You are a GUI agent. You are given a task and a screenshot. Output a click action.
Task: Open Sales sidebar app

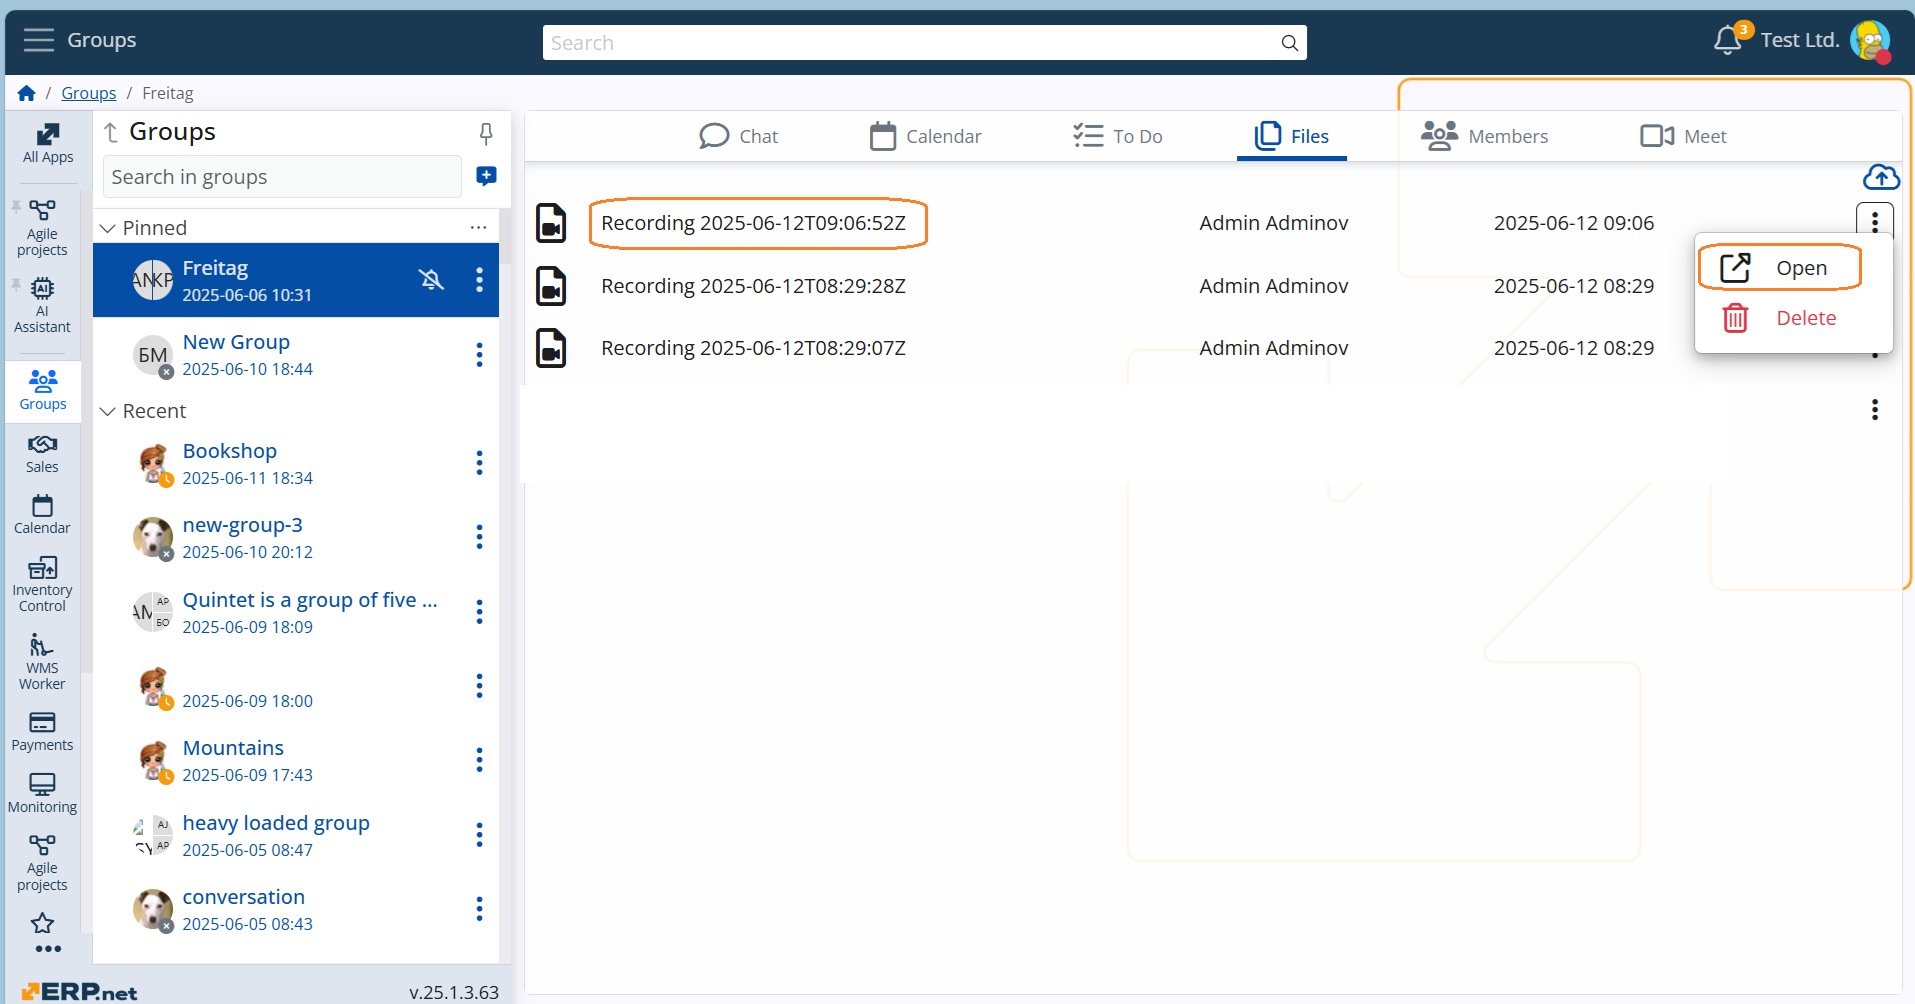[42, 453]
